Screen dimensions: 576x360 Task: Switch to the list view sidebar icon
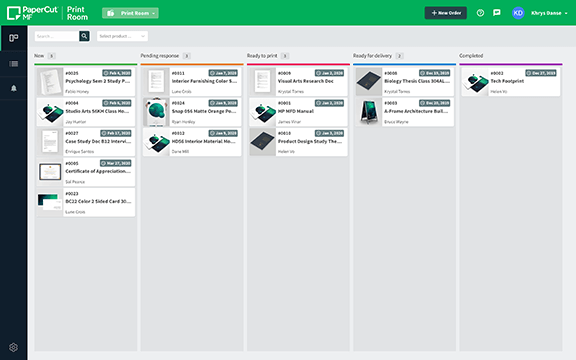[14, 64]
